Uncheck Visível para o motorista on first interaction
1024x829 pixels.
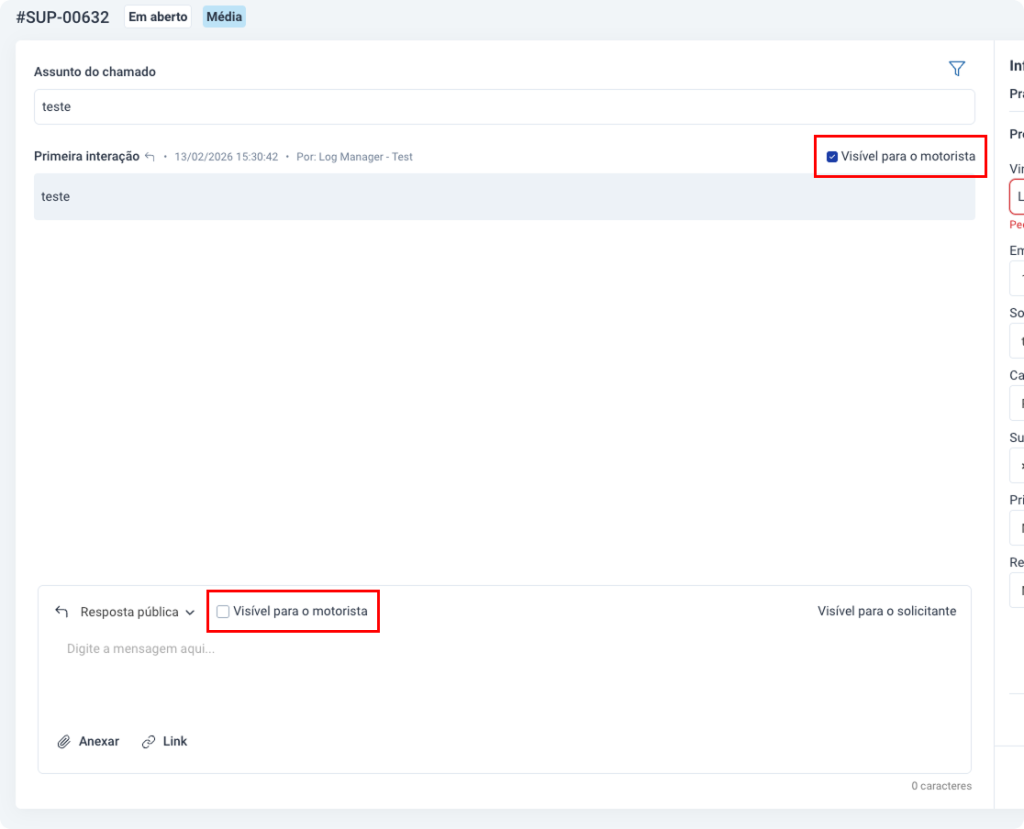pyautogui.click(x=832, y=157)
